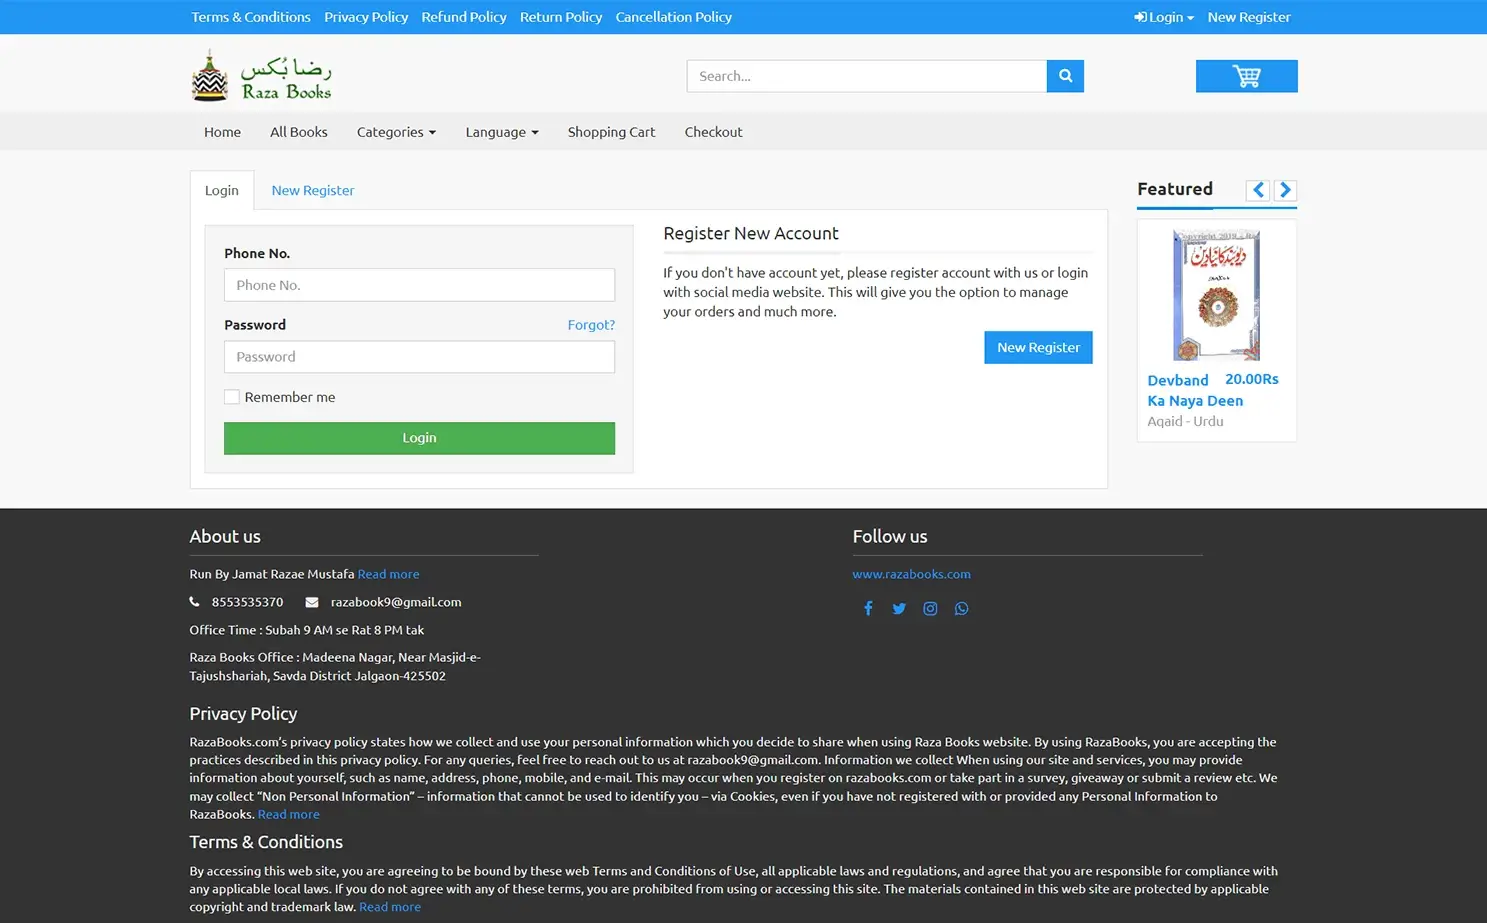Open the shopping cart icon
Viewport: 1487px width, 923px height.
click(1246, 75)
